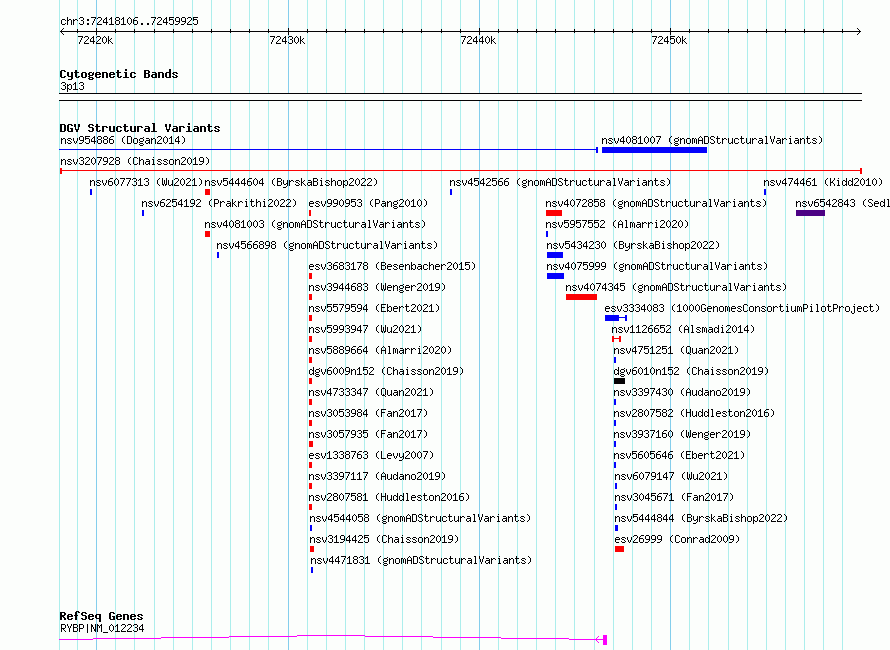Open esv3683178 (Besenbacher2015) label
Viewport: 890px width, 650px height.
(x=392, y=266)
